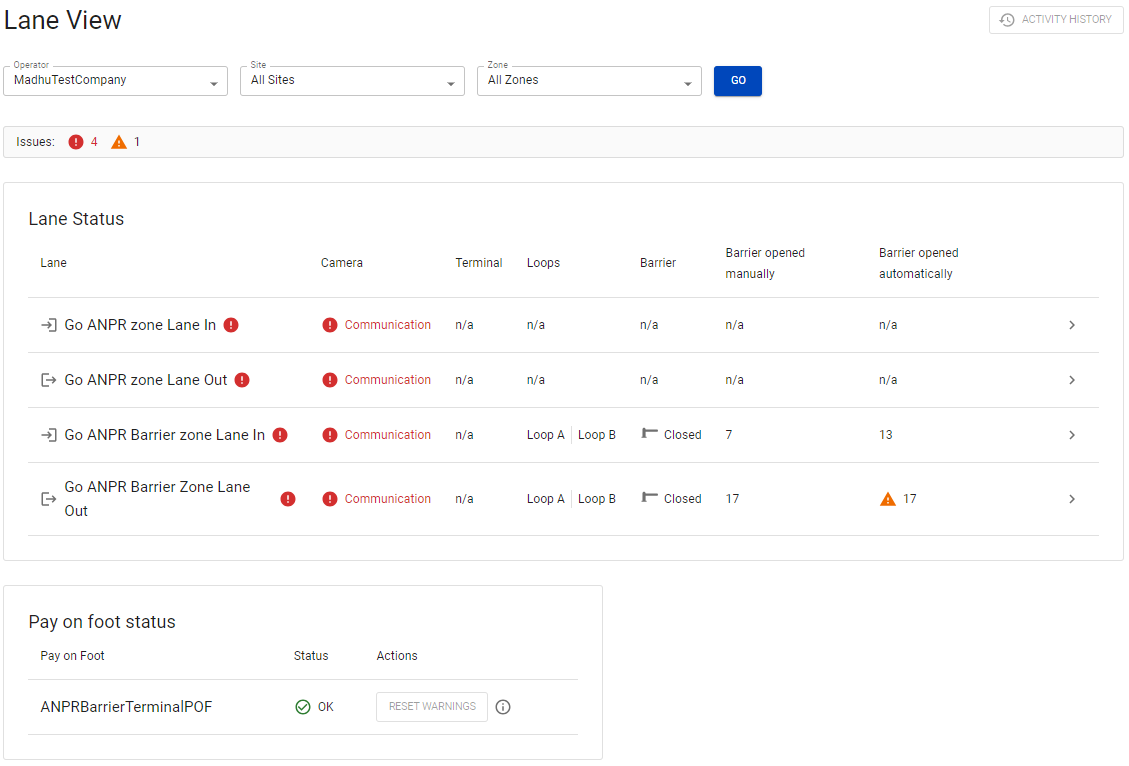Open the Activity History button
1129x766 pixels.
coord(1056,19)
